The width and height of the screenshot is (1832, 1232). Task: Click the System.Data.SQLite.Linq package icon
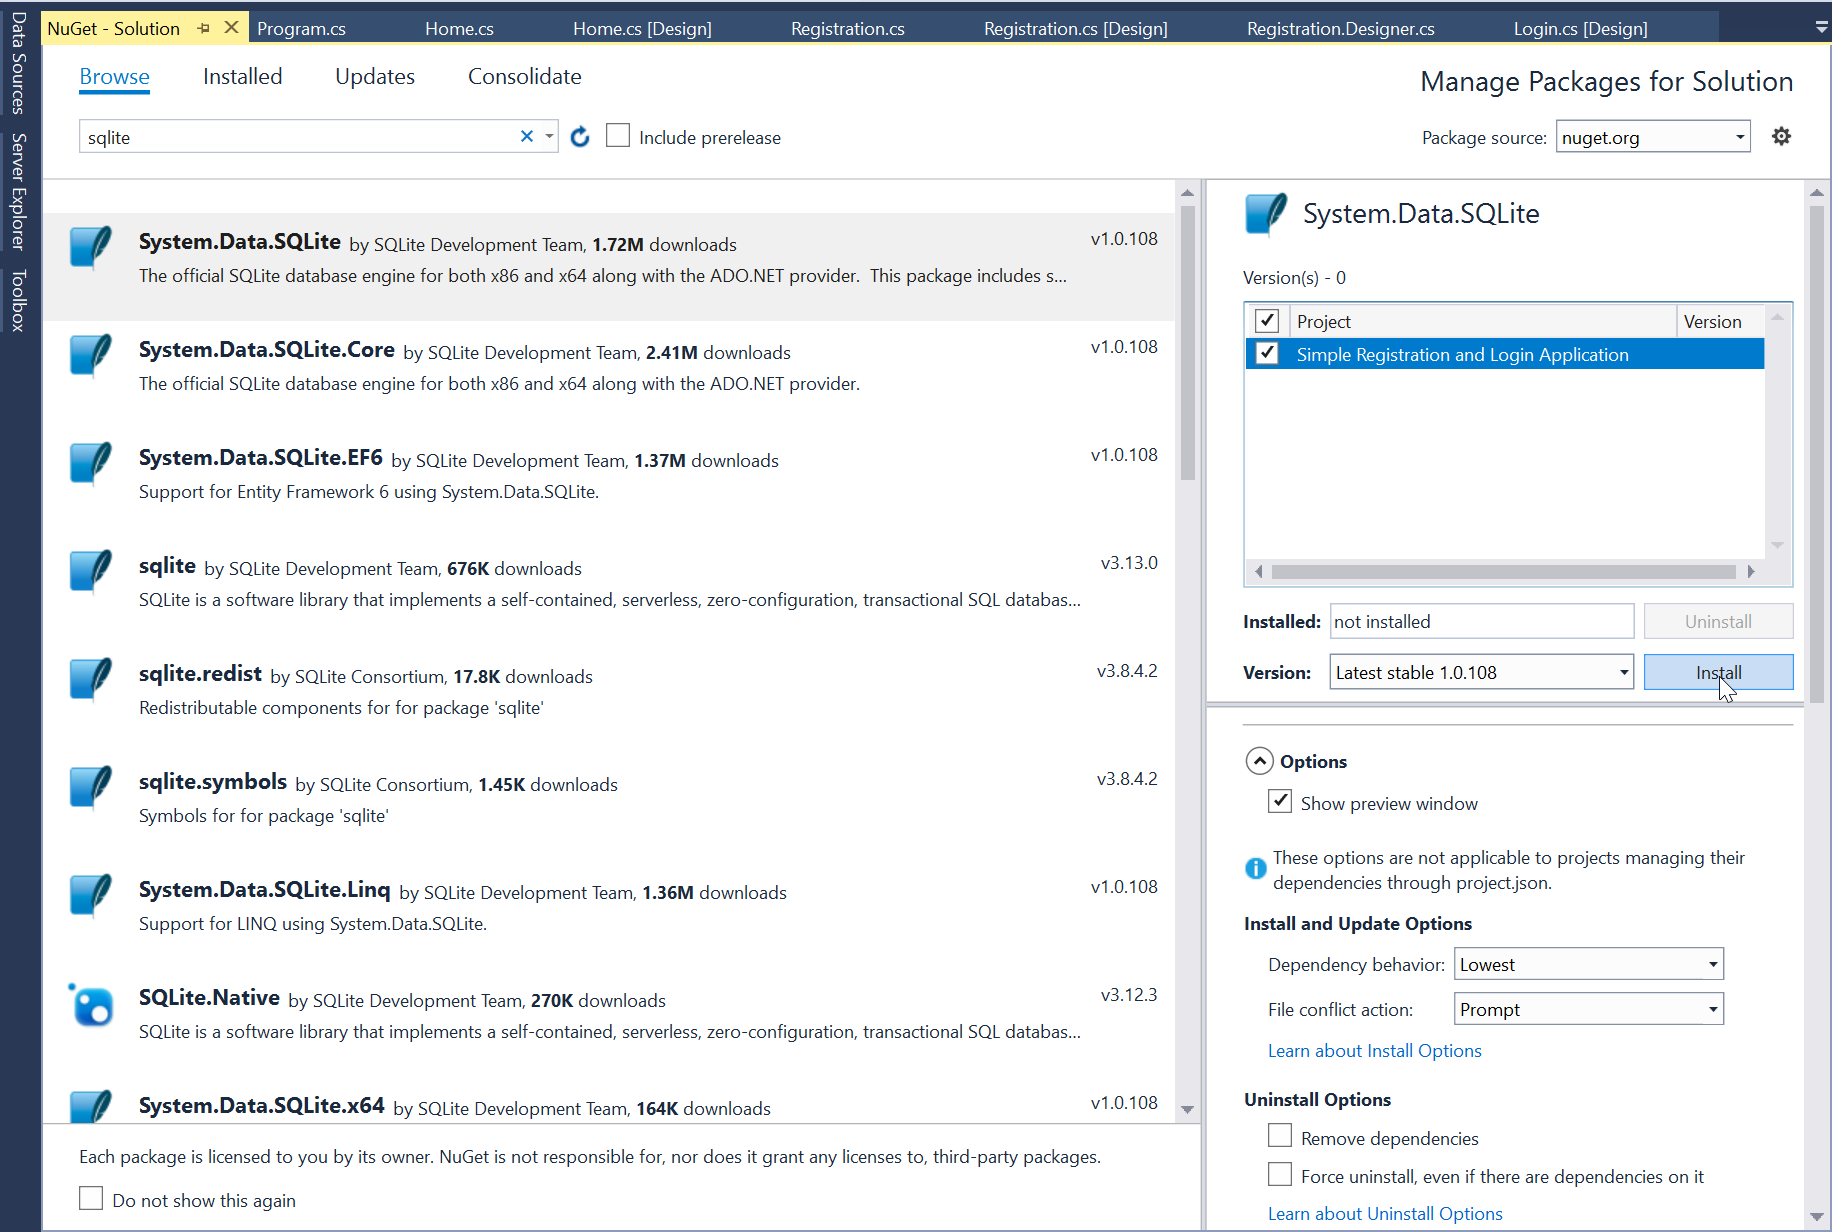pyautogui.click(x=91, y=895)
